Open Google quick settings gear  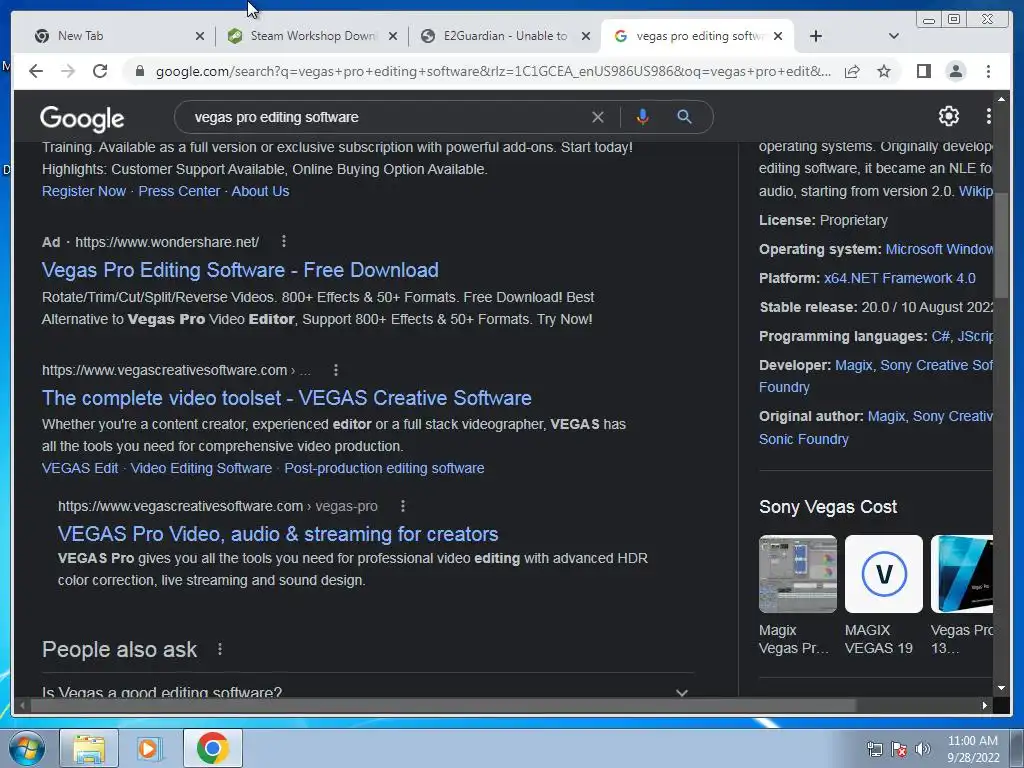(948, 116)
